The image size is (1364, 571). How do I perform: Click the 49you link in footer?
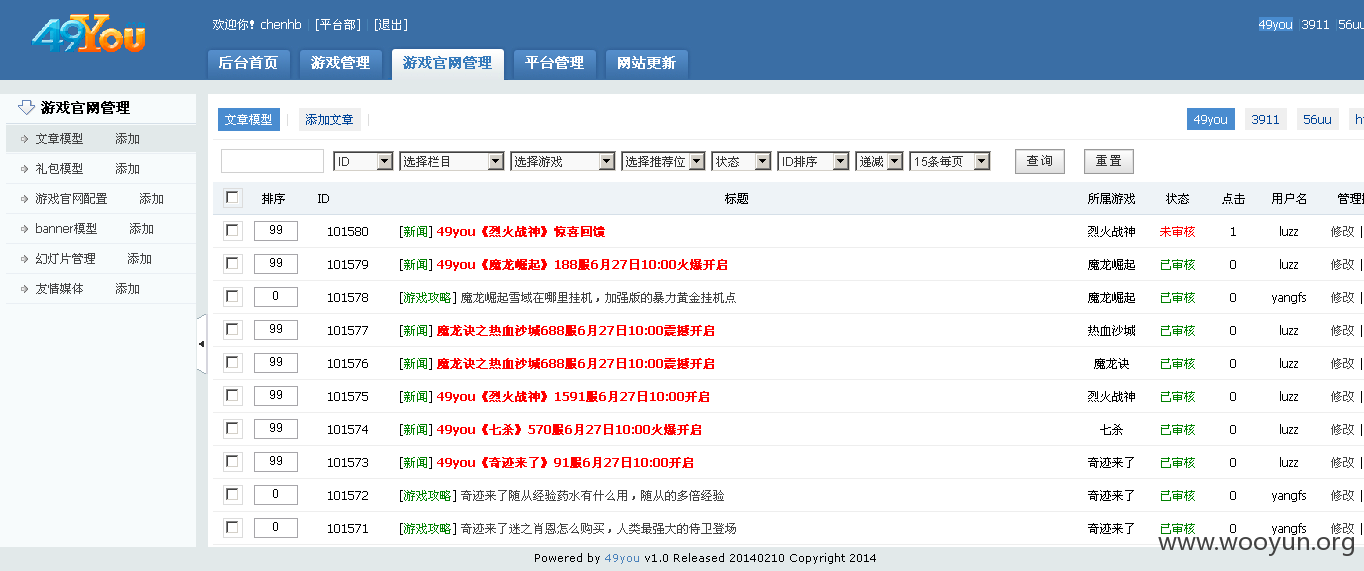tap(622, 558)
